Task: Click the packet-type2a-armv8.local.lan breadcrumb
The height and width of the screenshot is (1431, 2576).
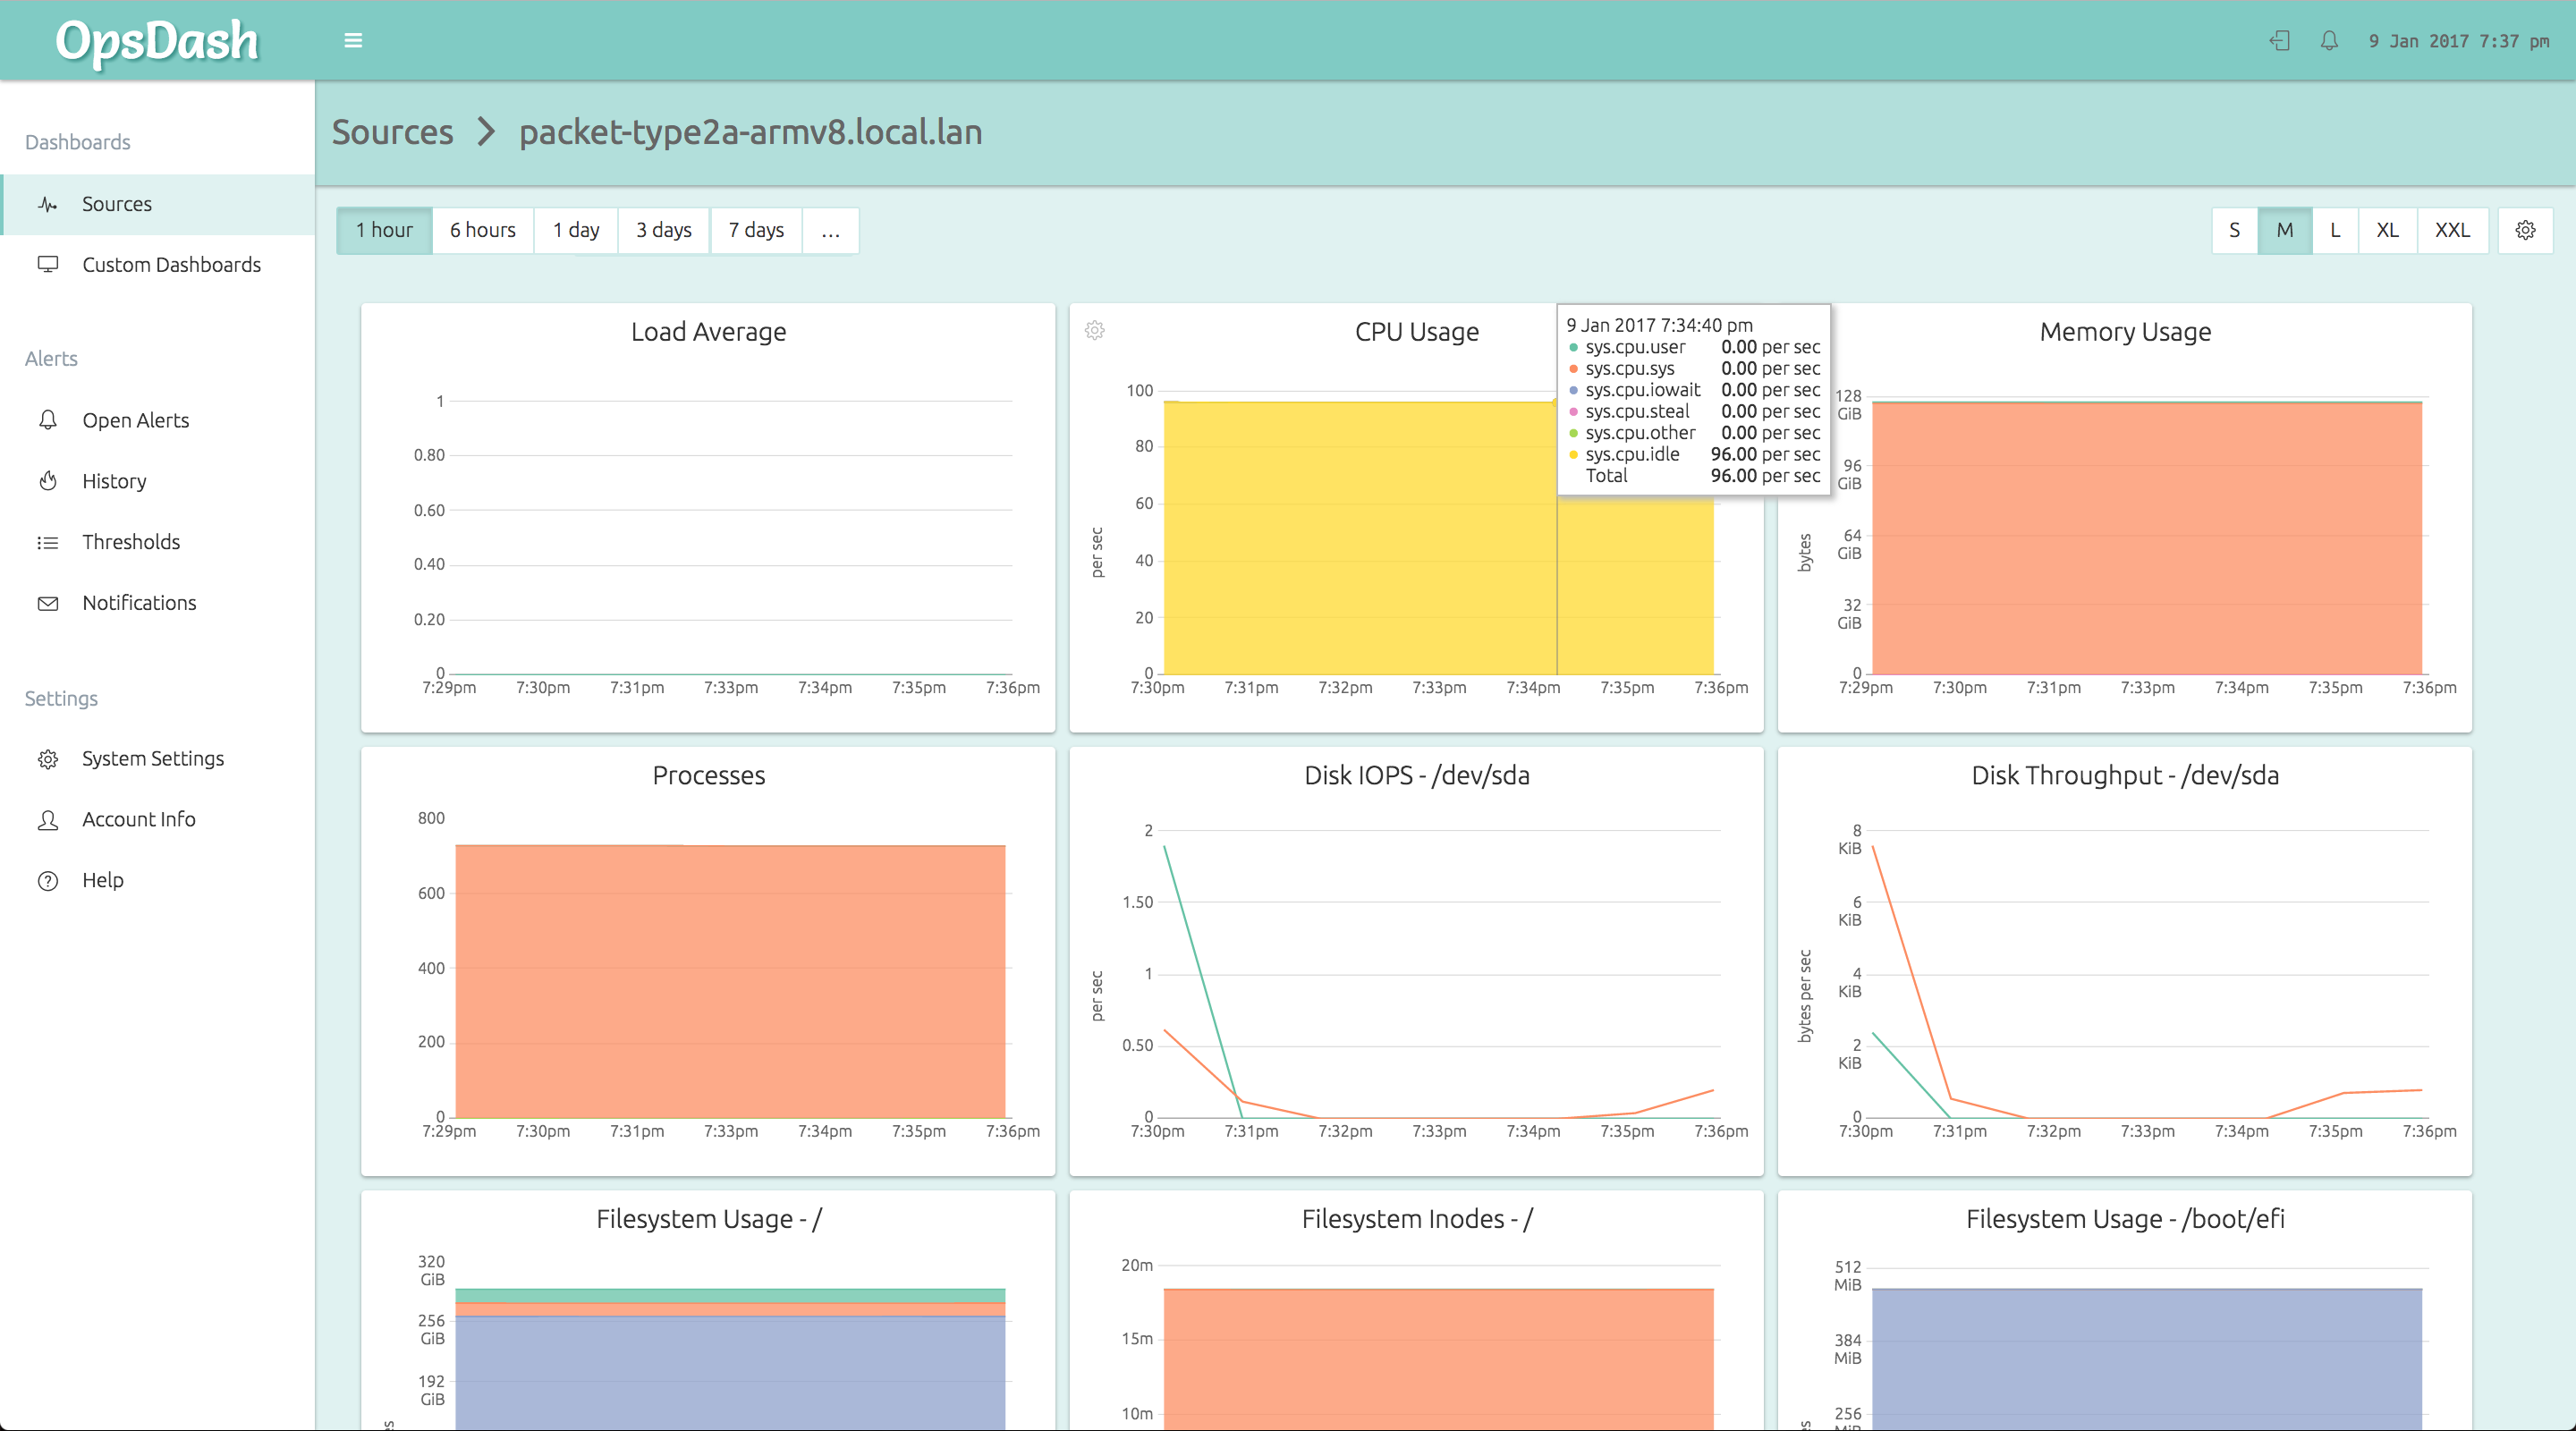Action: tap(750, 132)
